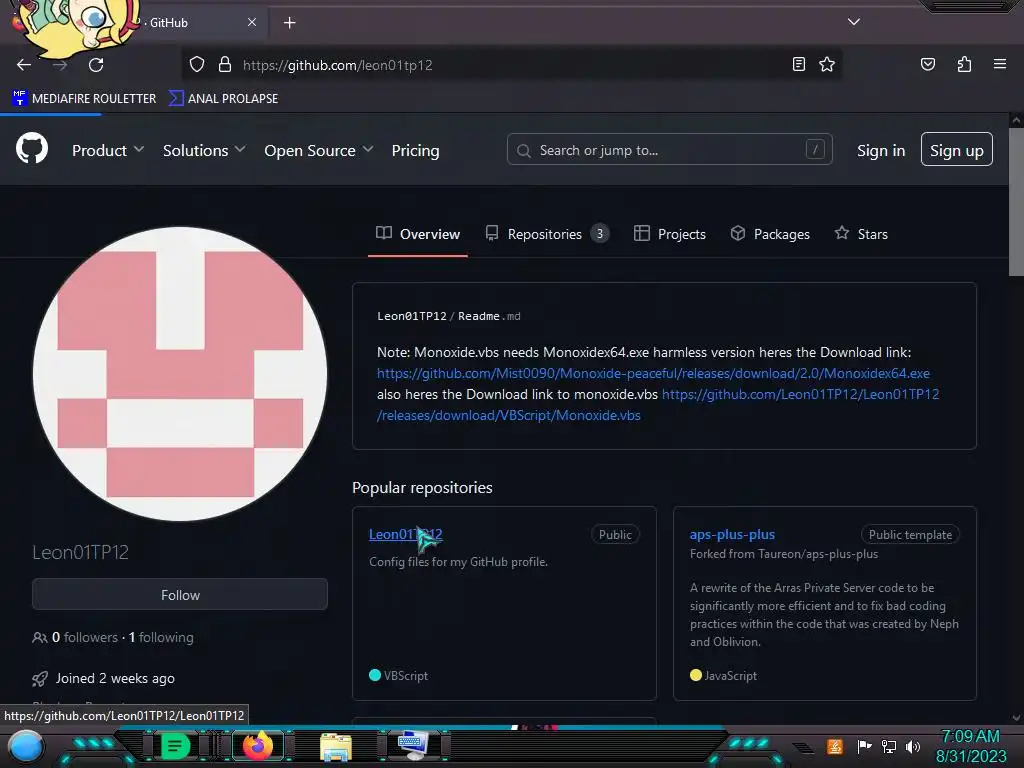The width and height of the screenshot is (1024, 768).
Task: Expand the Solutions menu
Action: [x=204, y=150]
